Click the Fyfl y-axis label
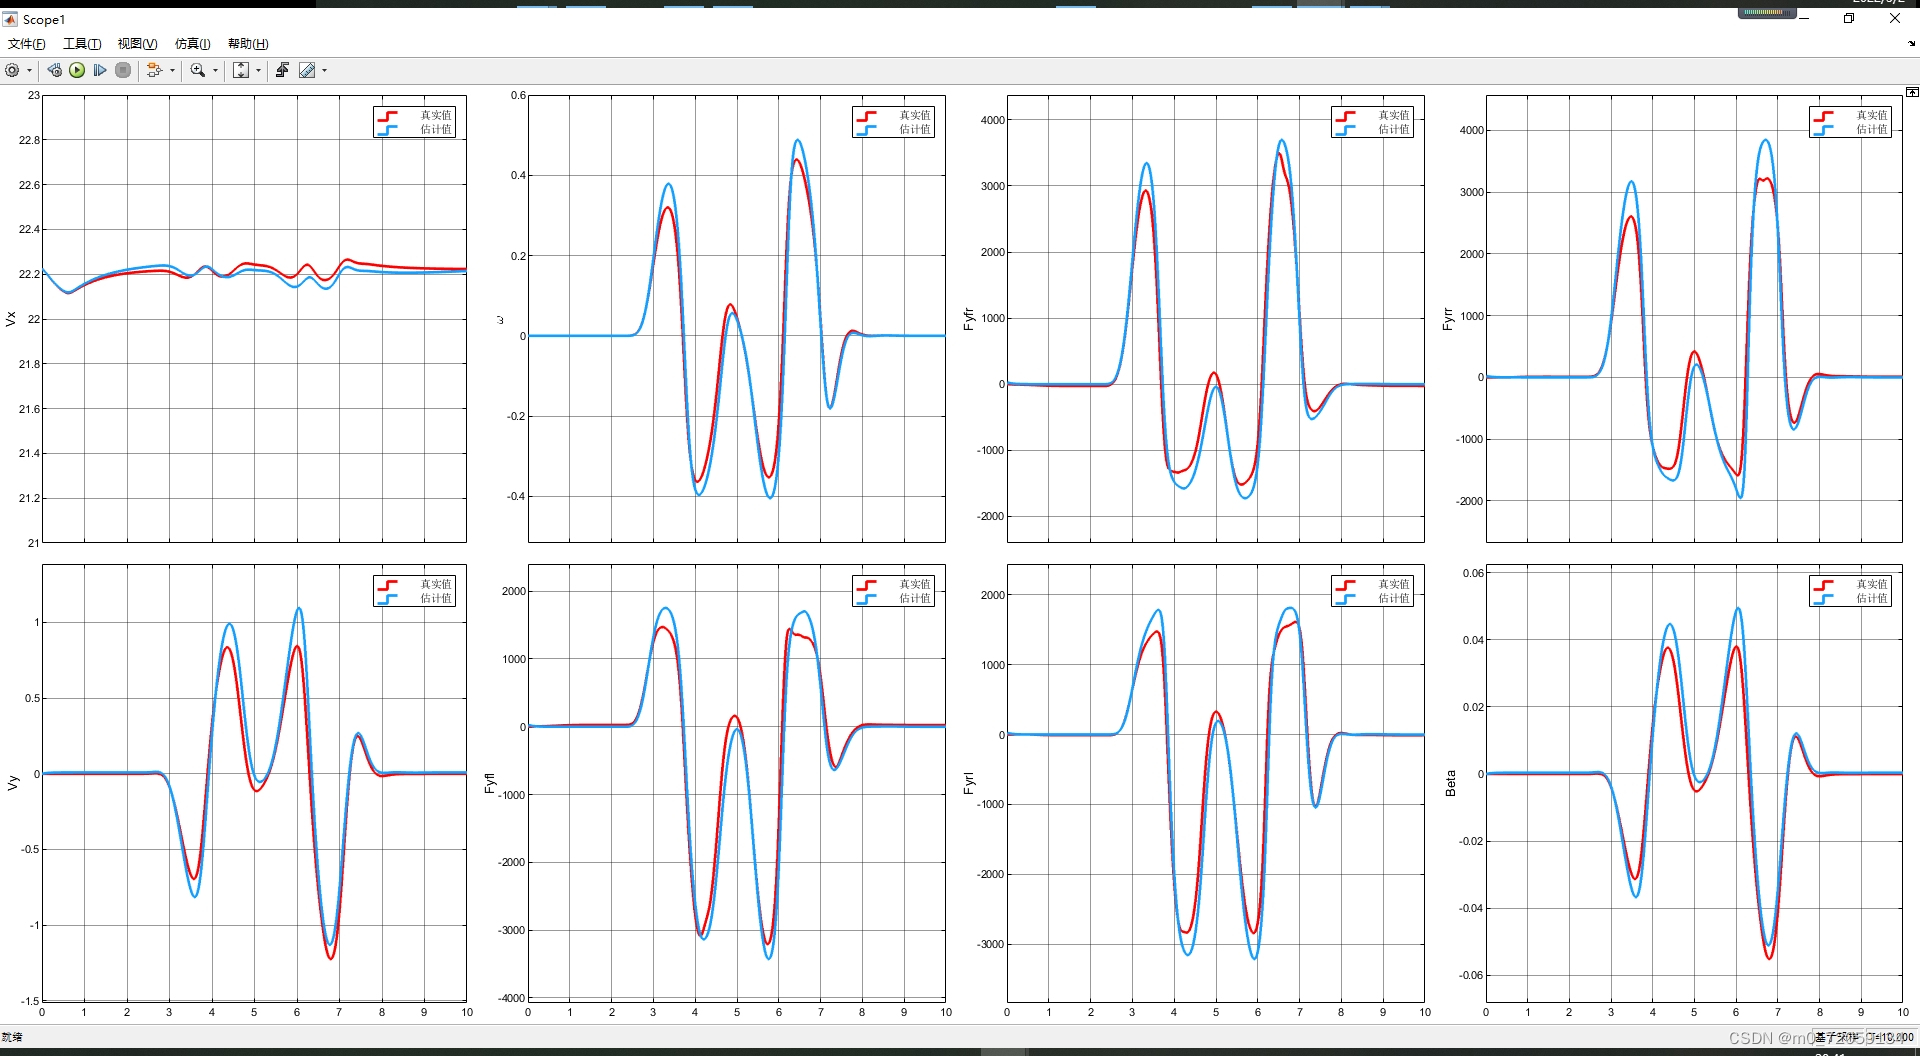This screenshot has height=1056, width=1920. (x=489, y=783)
